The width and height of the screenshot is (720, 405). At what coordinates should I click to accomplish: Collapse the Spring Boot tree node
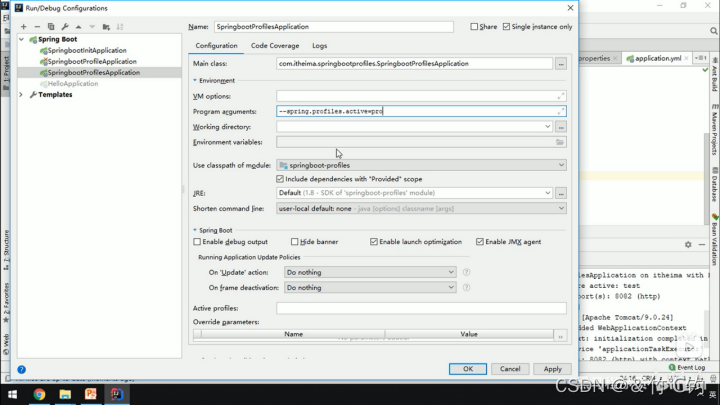coord(21,39)
